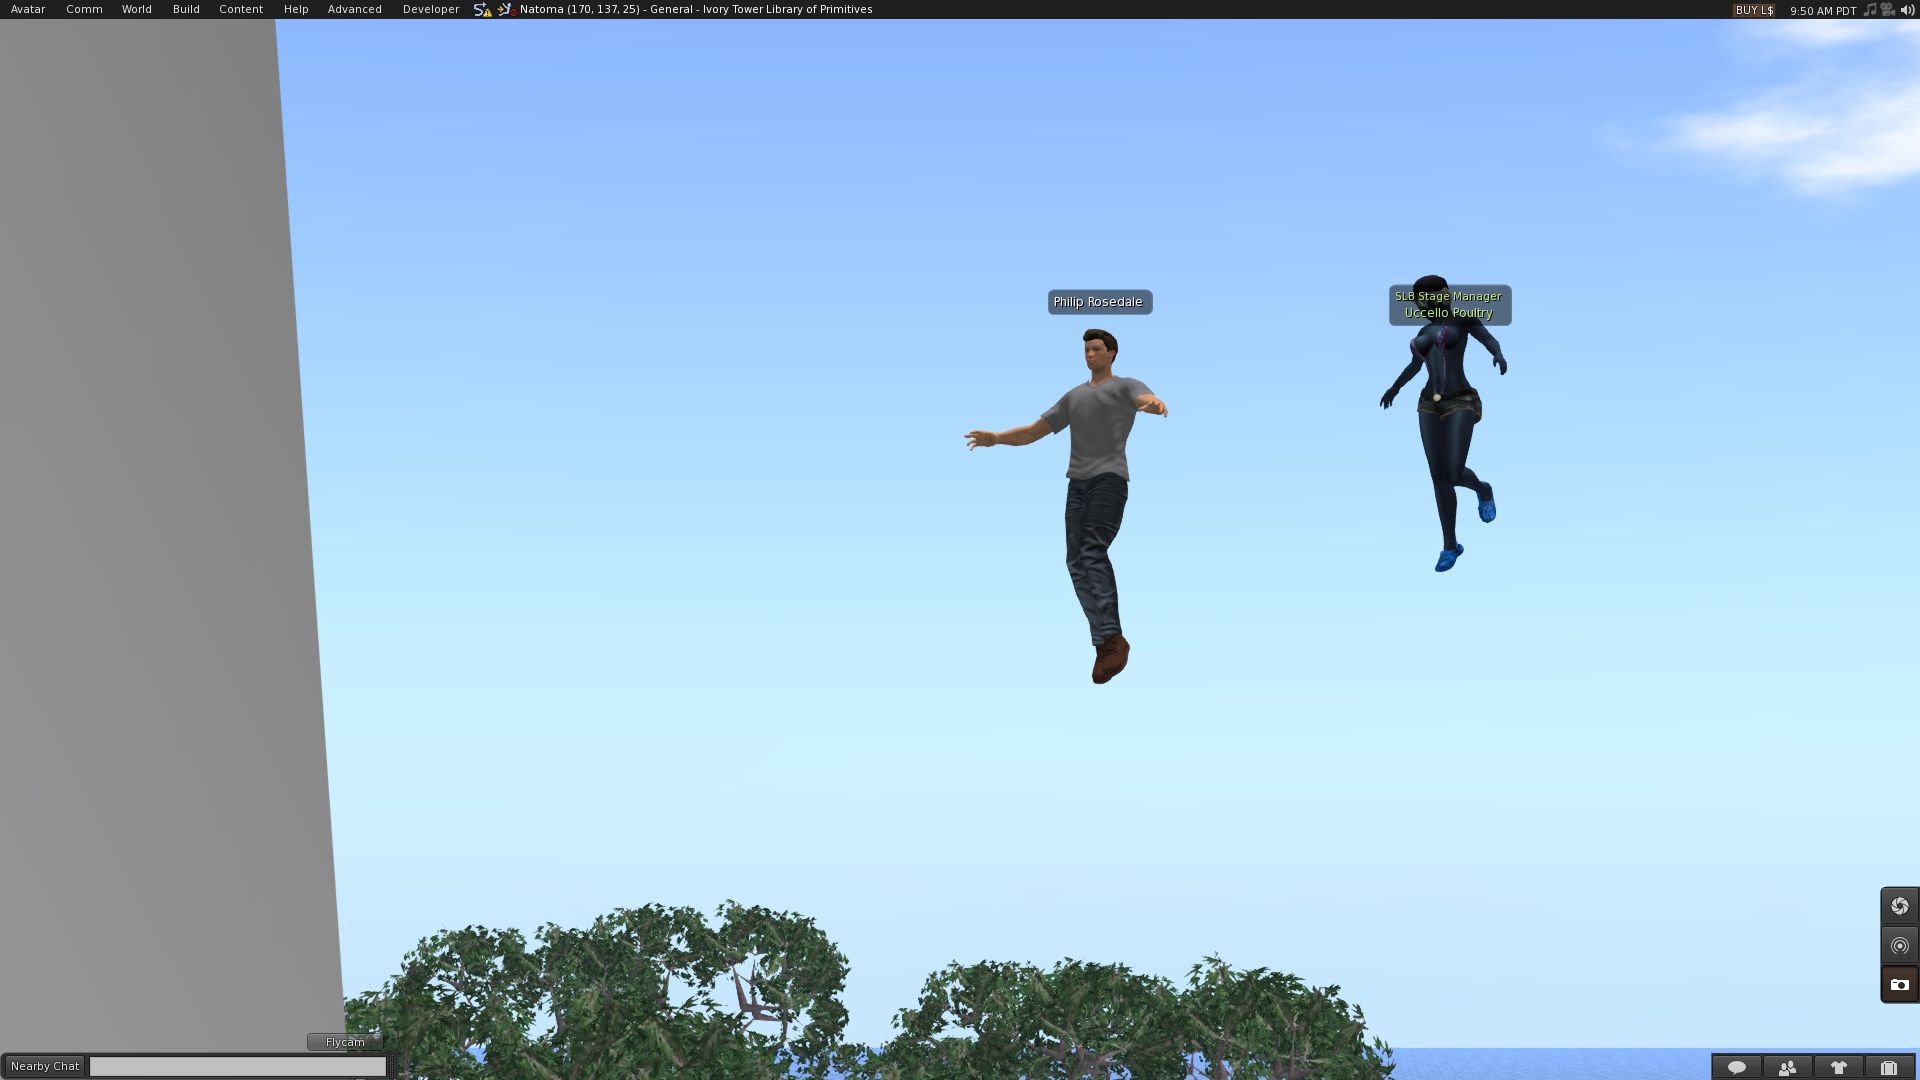Click the snapshot camera icon button

[x=1899, y=984]
